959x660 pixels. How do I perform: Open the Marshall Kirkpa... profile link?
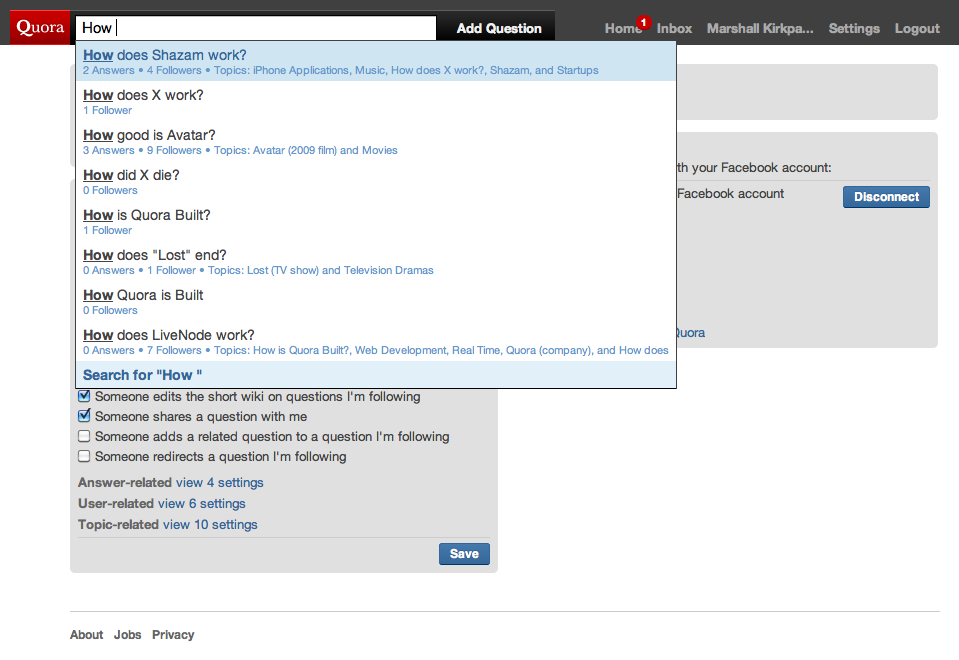[760, 29]
